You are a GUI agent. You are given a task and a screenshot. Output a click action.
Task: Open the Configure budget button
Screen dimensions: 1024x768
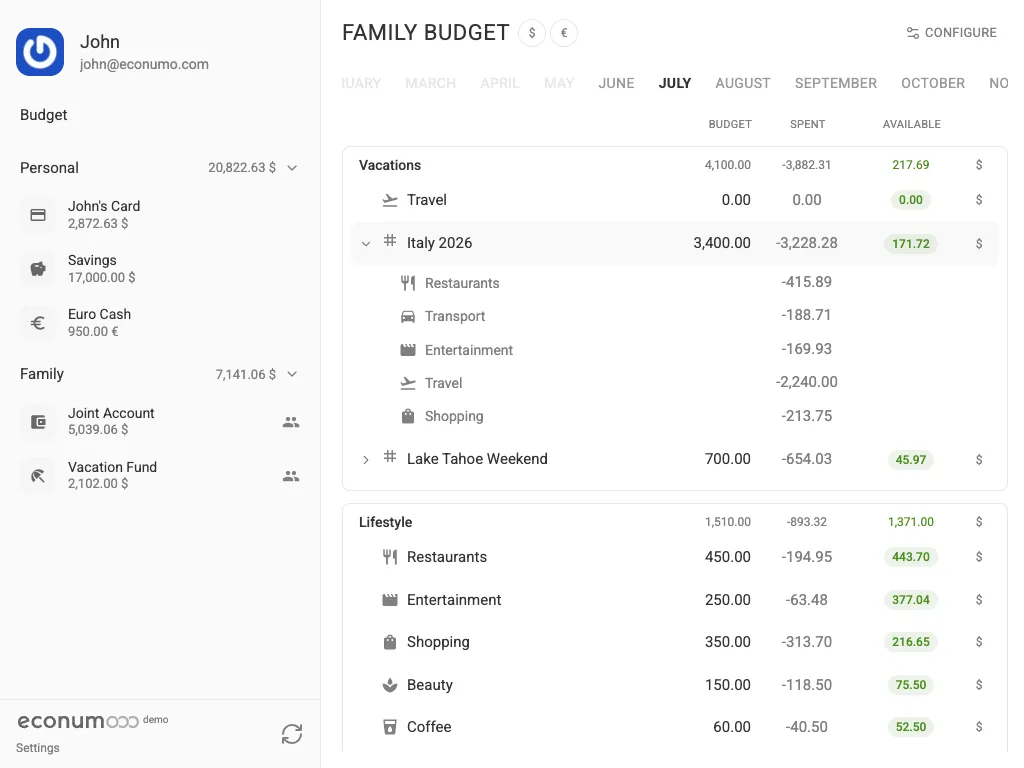(952, 33)
